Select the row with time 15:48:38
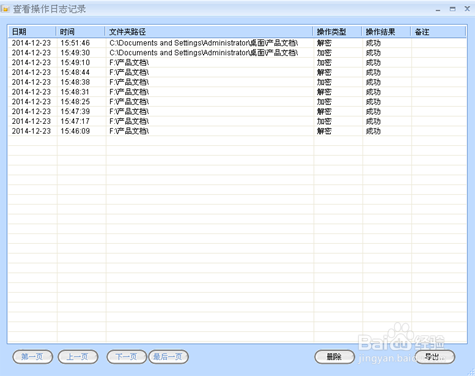 coord(237,82)
